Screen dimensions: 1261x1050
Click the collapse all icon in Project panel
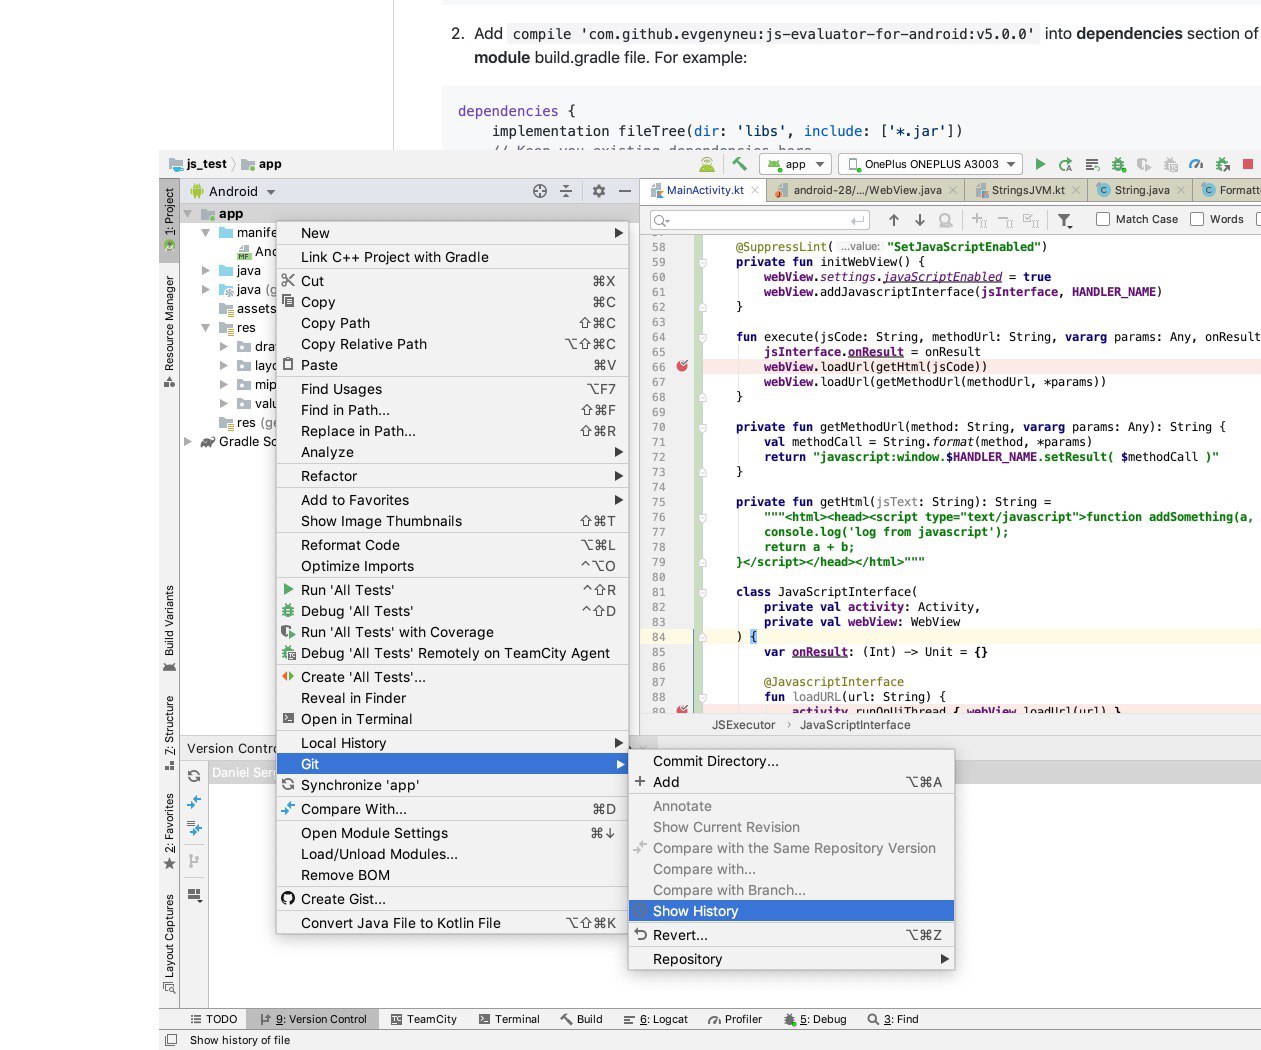(x=566, y=191)
